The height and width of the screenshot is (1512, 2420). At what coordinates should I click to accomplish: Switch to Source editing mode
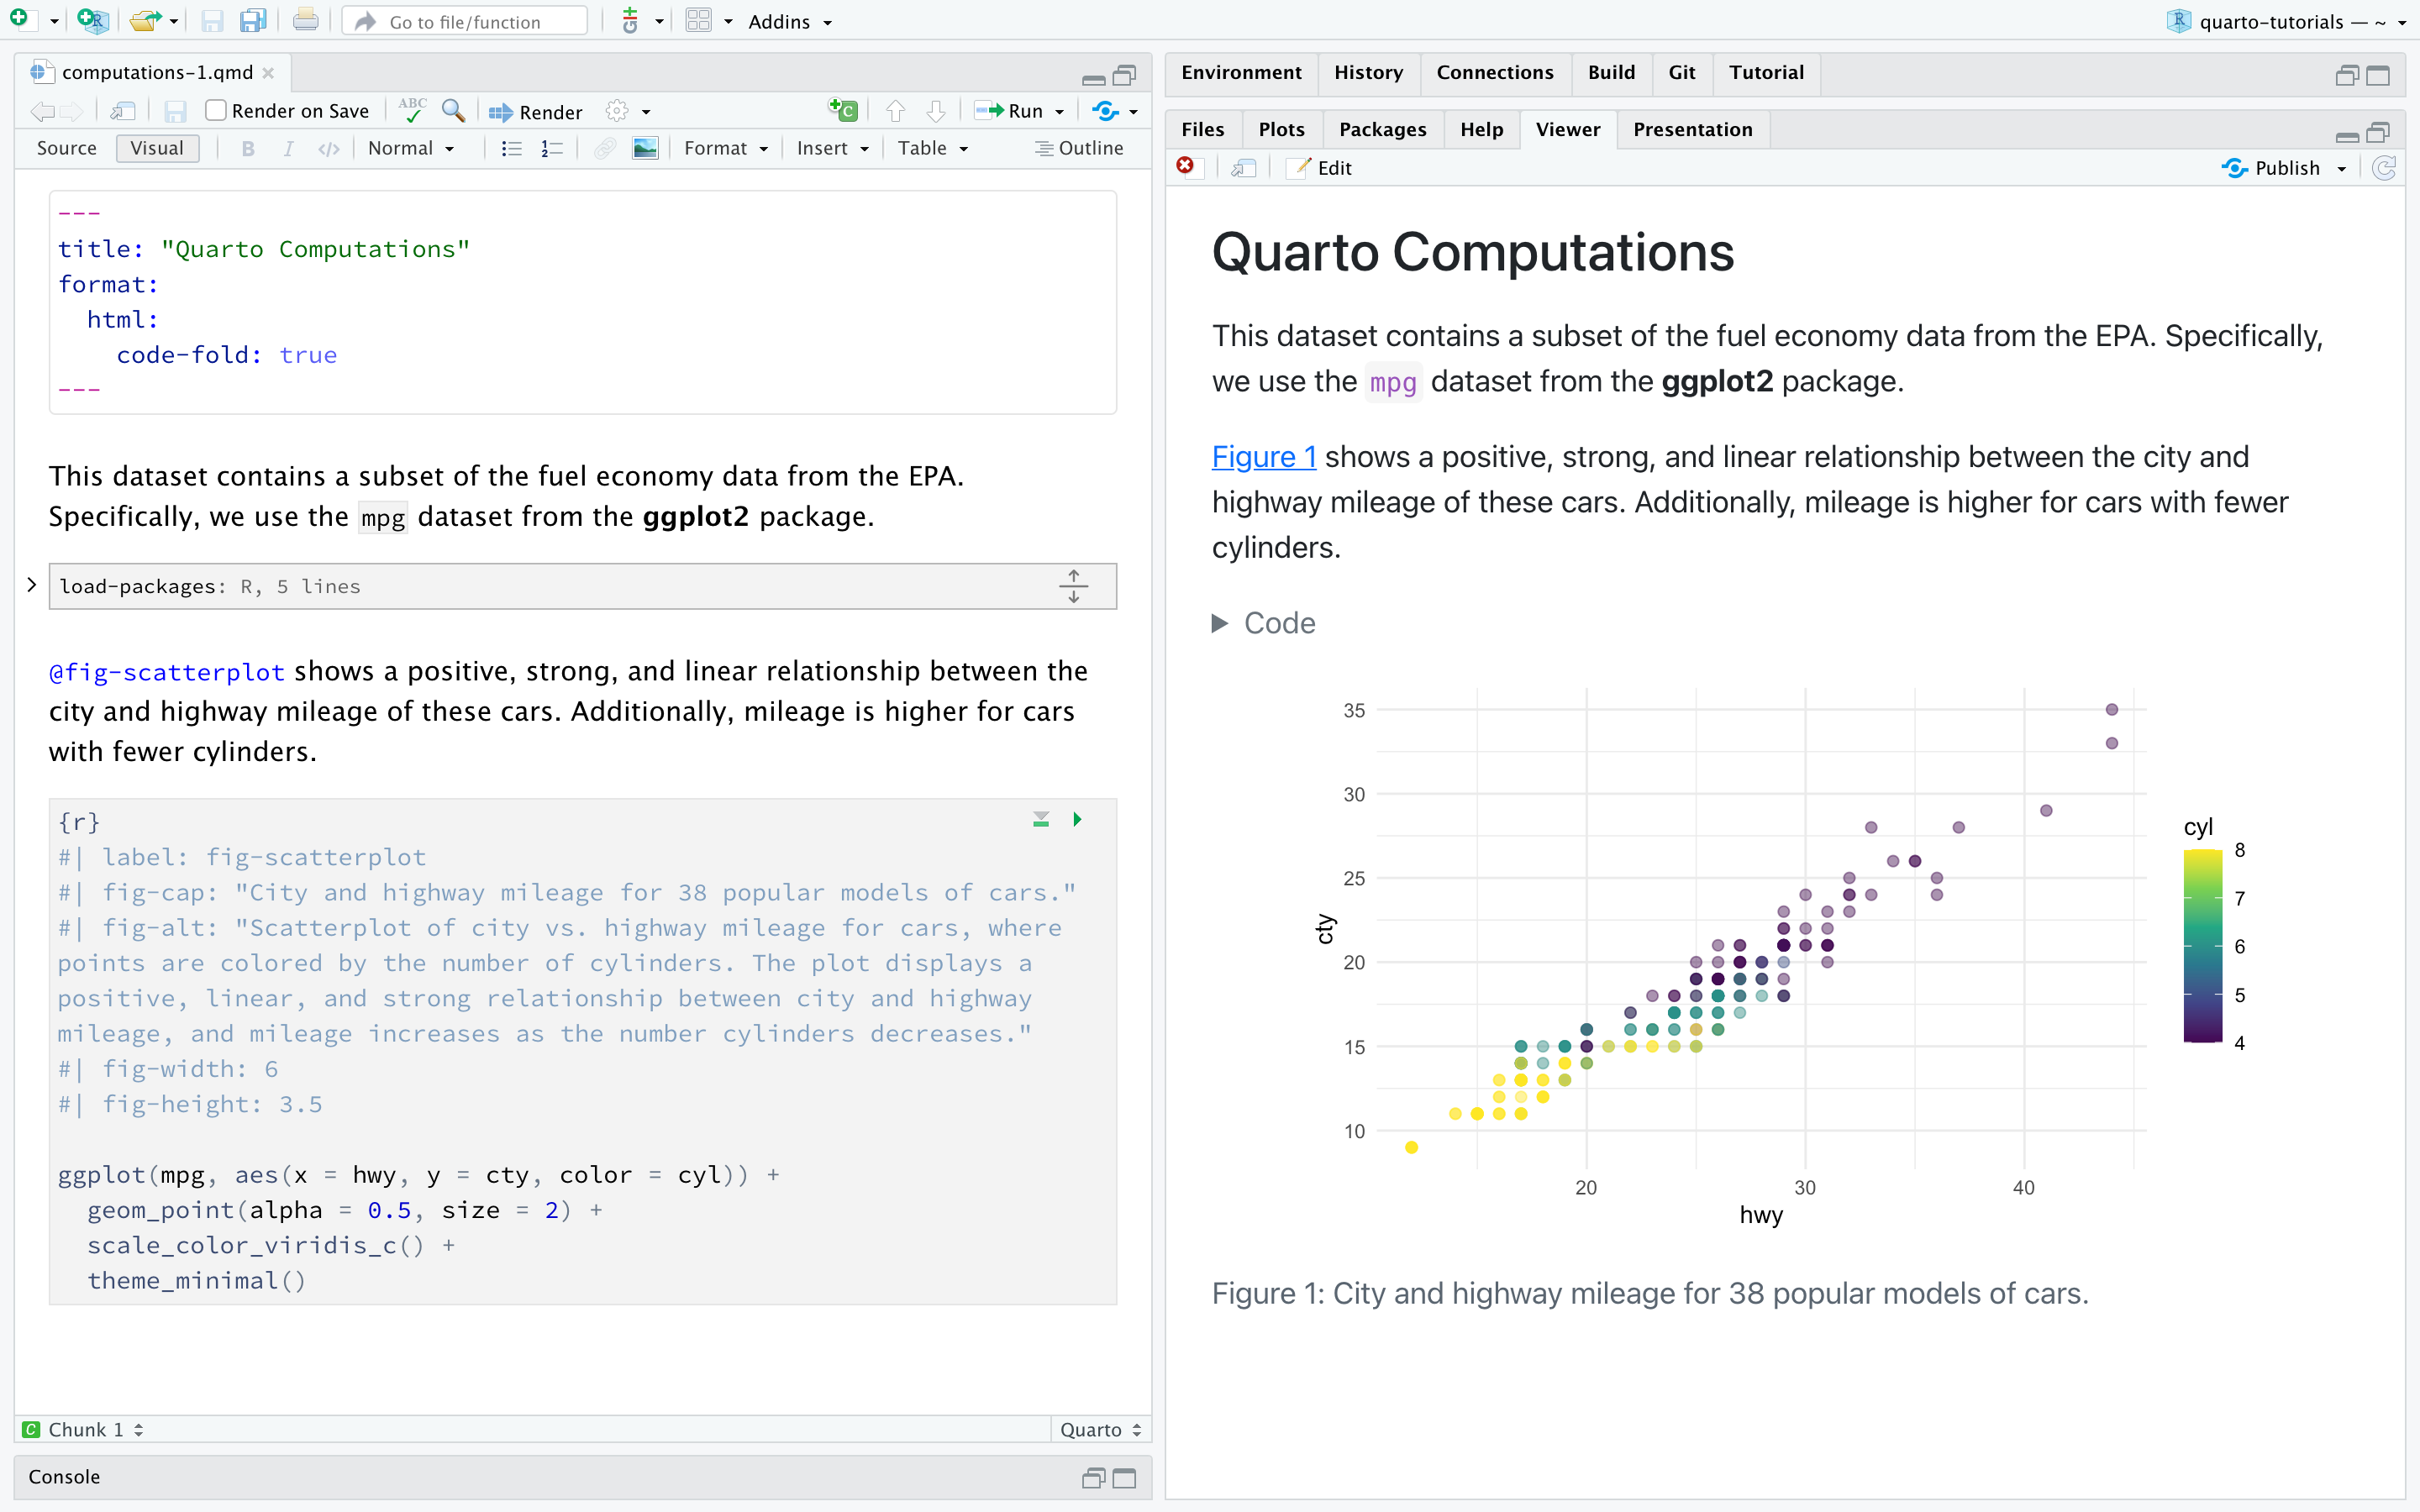(x=66, y=148)
